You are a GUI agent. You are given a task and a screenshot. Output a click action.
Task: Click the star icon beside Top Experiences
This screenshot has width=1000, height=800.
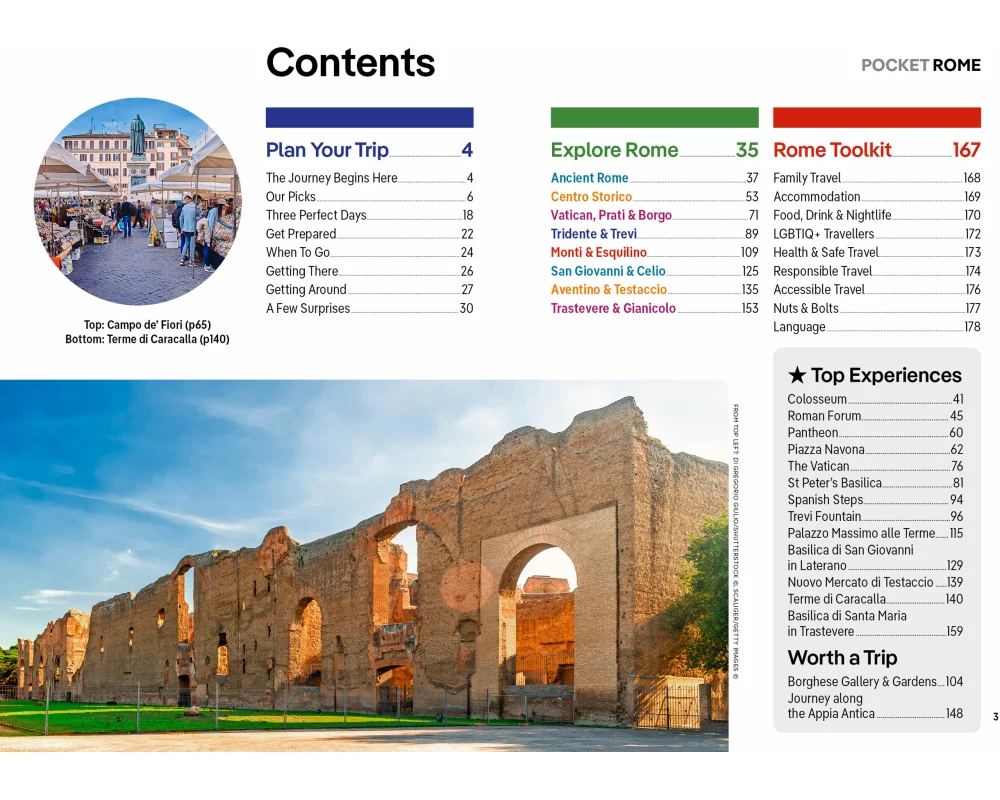797,376
